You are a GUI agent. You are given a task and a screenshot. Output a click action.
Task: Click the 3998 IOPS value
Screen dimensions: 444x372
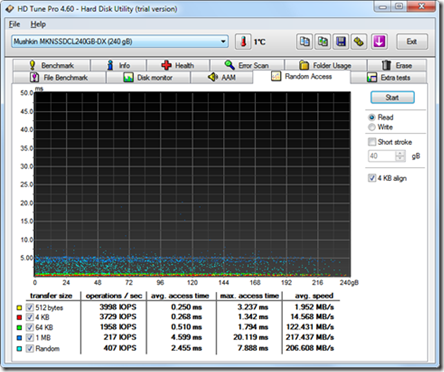pos(118,307)
